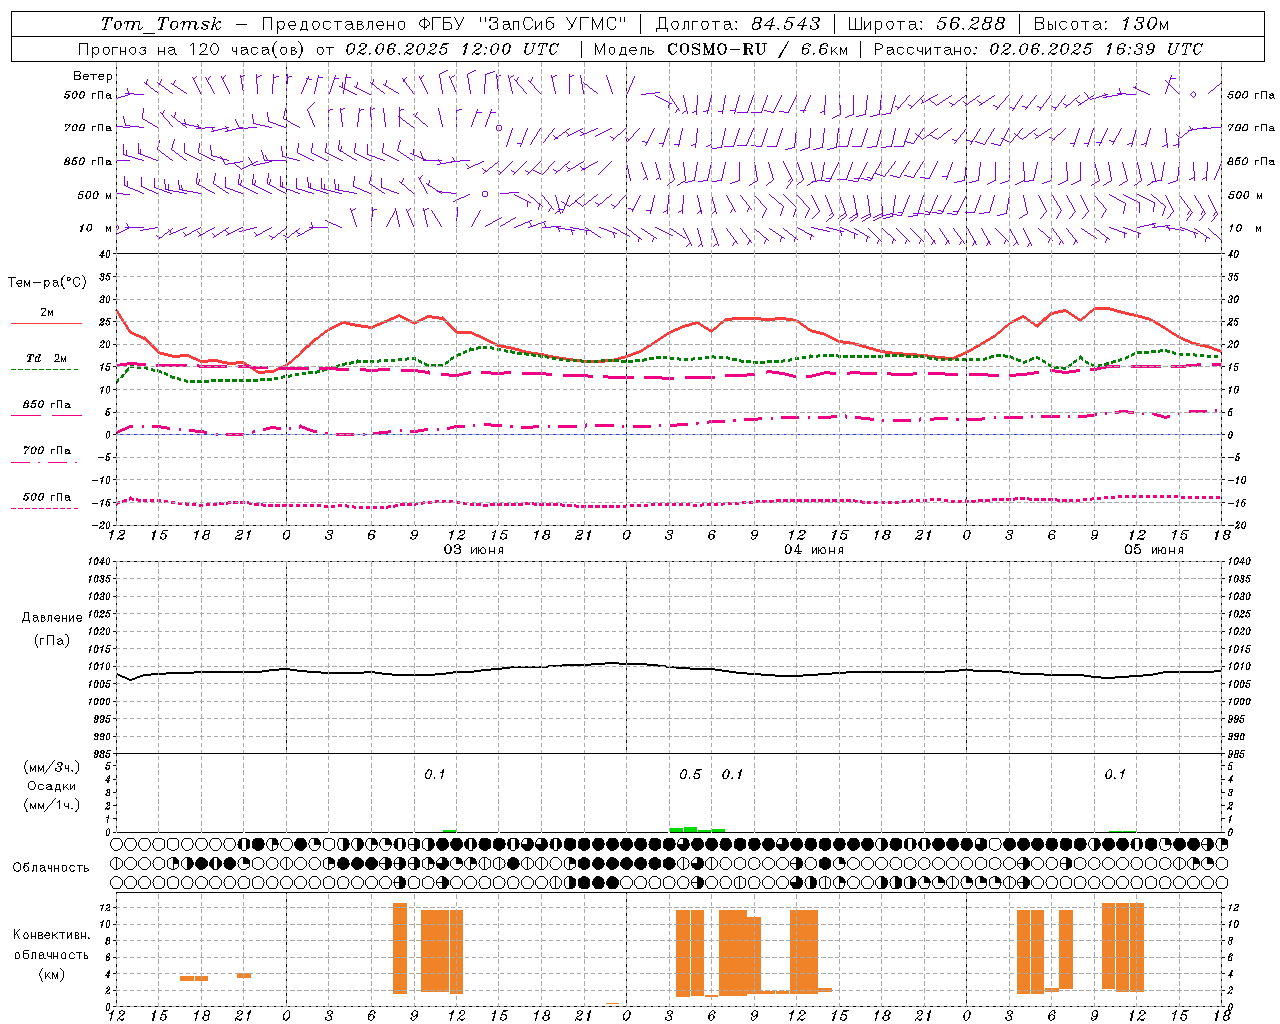Click the (км) convective cloud unit label
Viewport: 1280px width, 1024px height.
coord(52,974)
